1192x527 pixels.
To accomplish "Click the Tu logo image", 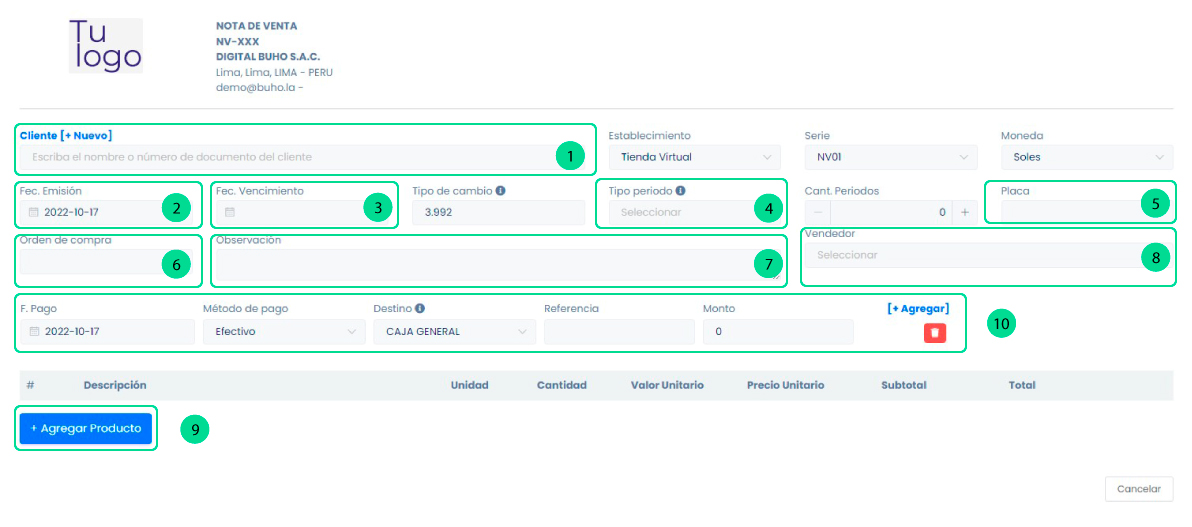I will (x=105, y=46).
